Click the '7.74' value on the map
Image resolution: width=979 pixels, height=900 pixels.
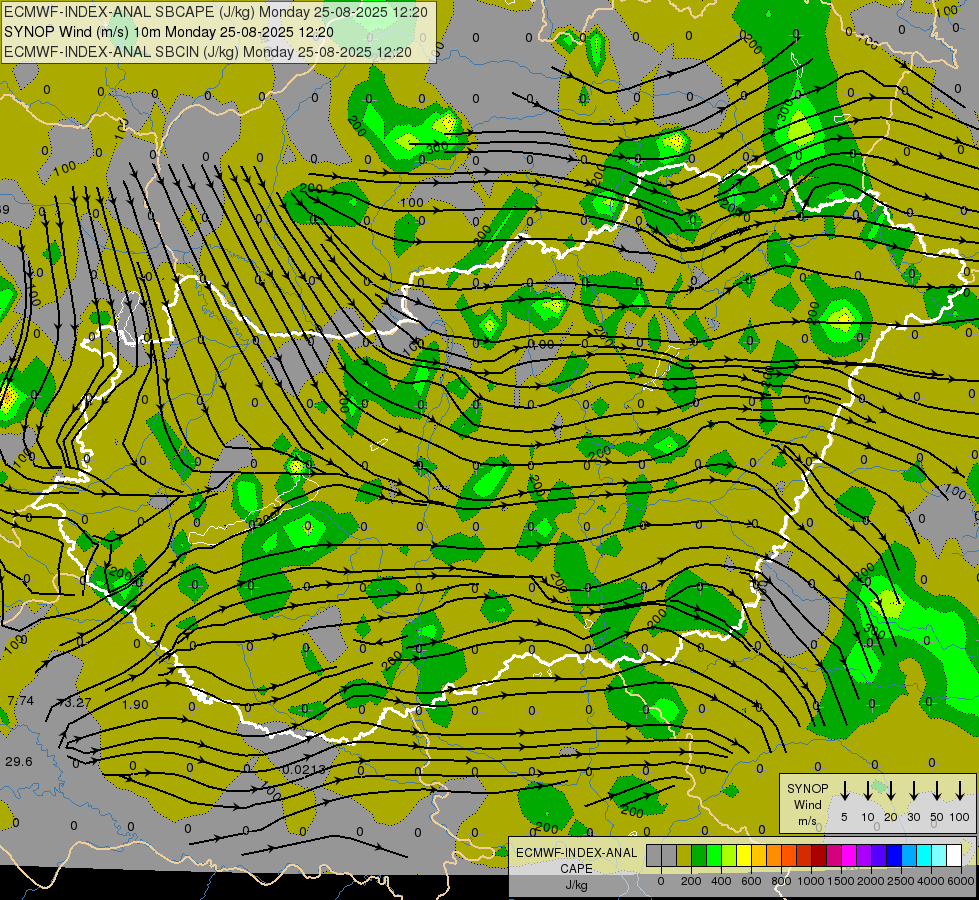(x=21, y=701)
